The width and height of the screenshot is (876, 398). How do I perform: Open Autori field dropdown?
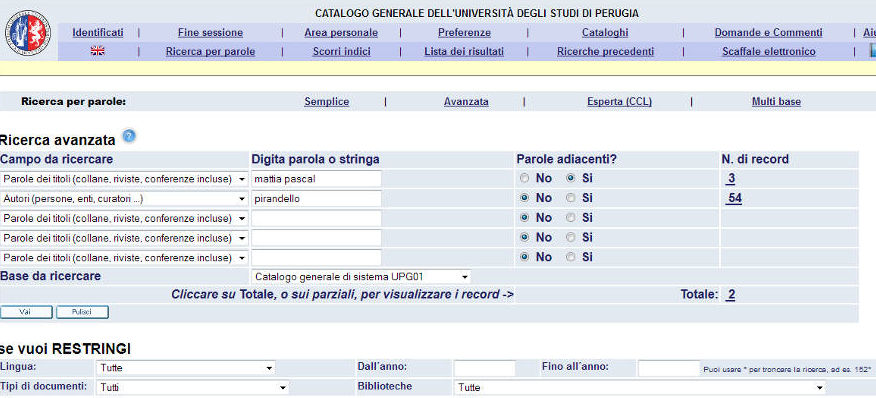coord(124,198)
